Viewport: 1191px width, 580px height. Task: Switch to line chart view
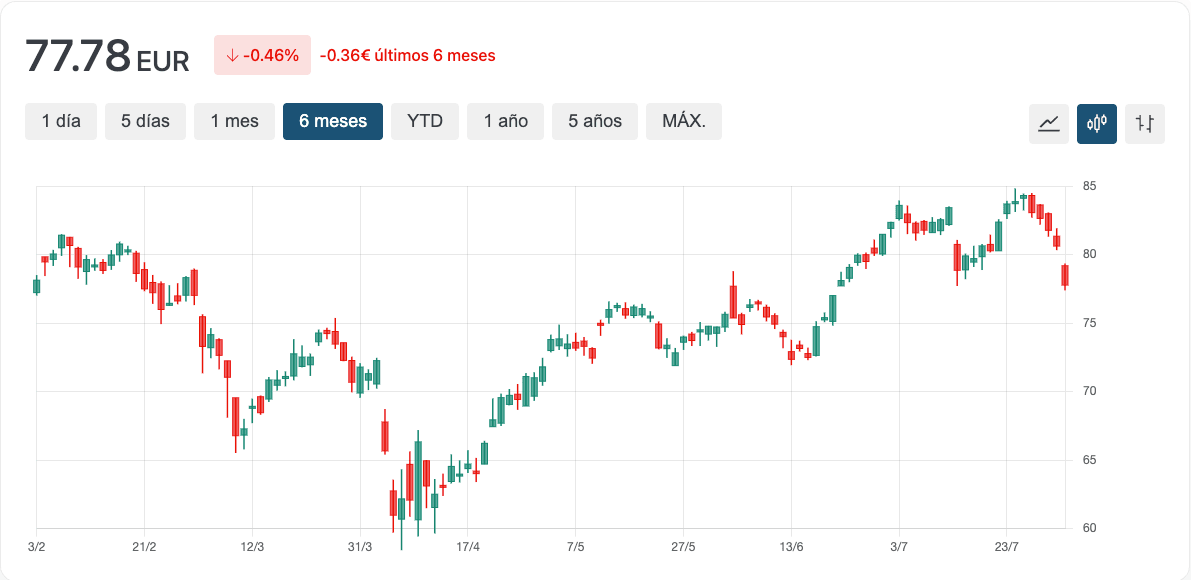coord(1049,124)
